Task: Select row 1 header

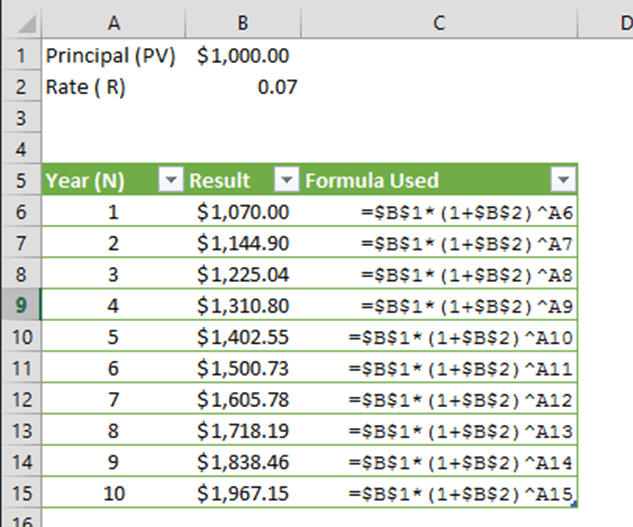Action: (x=21, y=56)
